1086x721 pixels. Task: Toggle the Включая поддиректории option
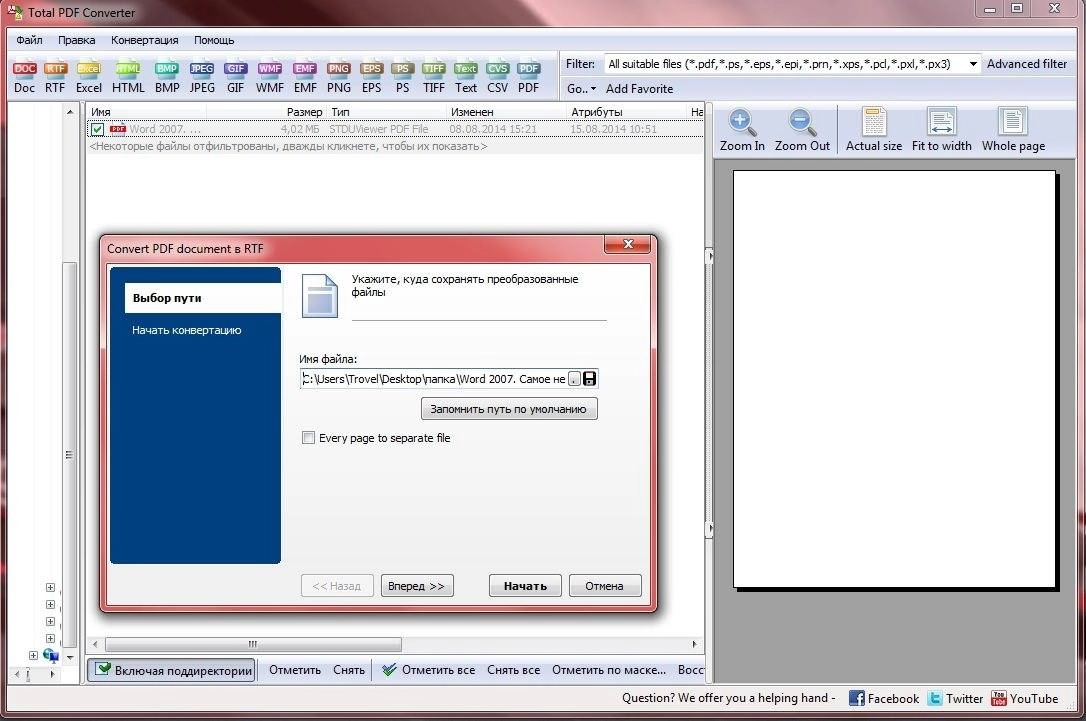(x=172, y=670)
